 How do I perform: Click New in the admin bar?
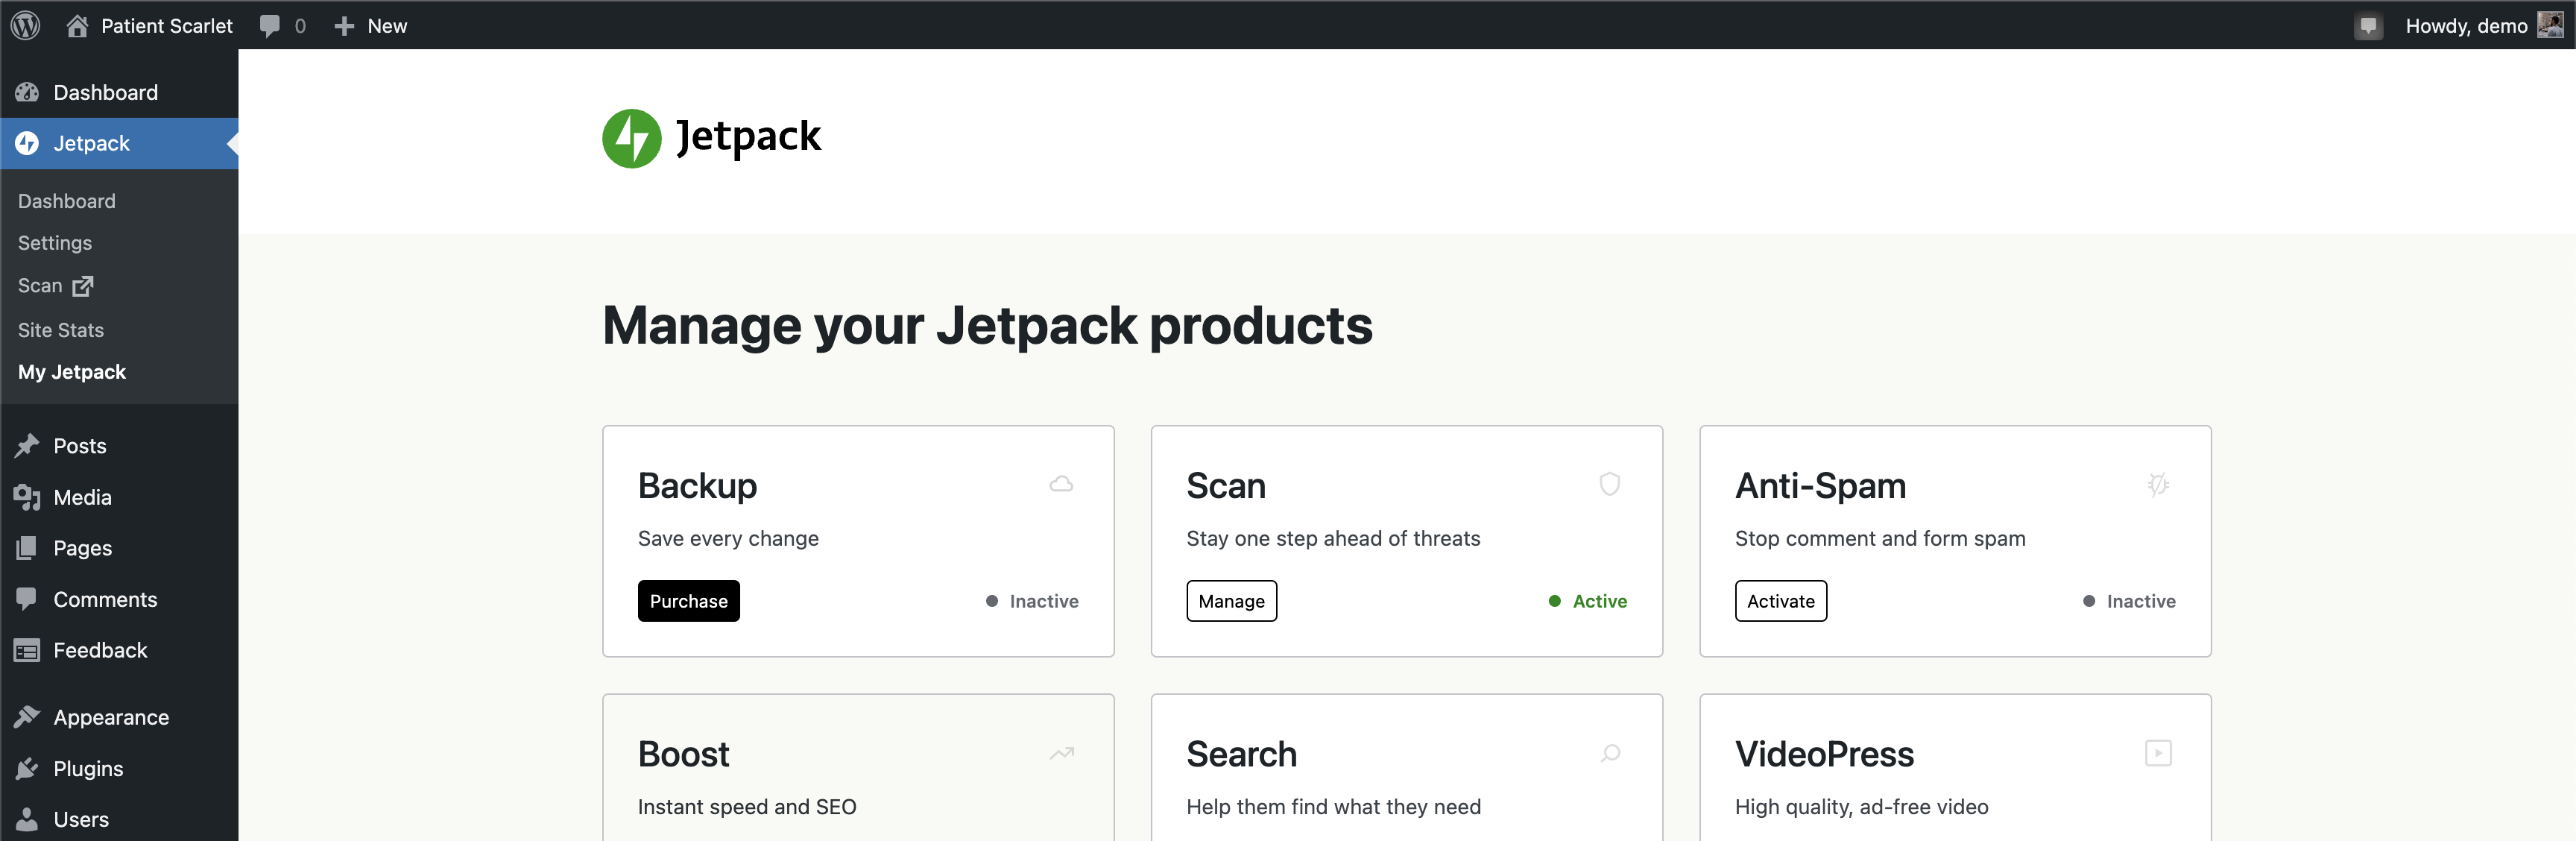click(x=387, y=26)
